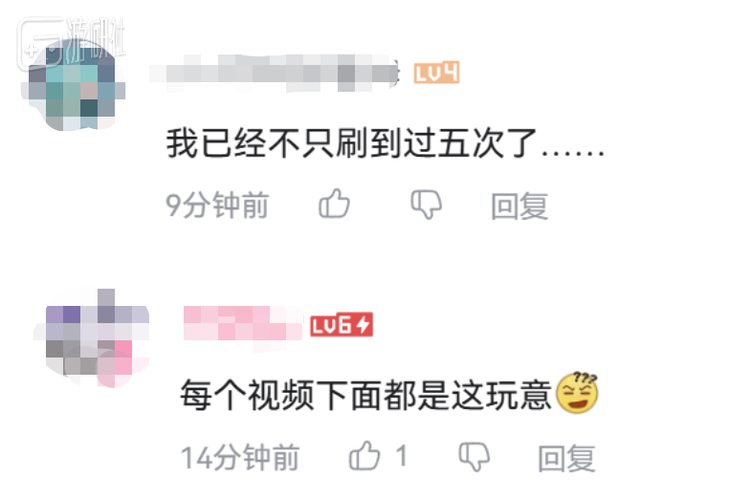Dislike the comment posted 14分钟前
750x499 pixels.
(474, 456)
